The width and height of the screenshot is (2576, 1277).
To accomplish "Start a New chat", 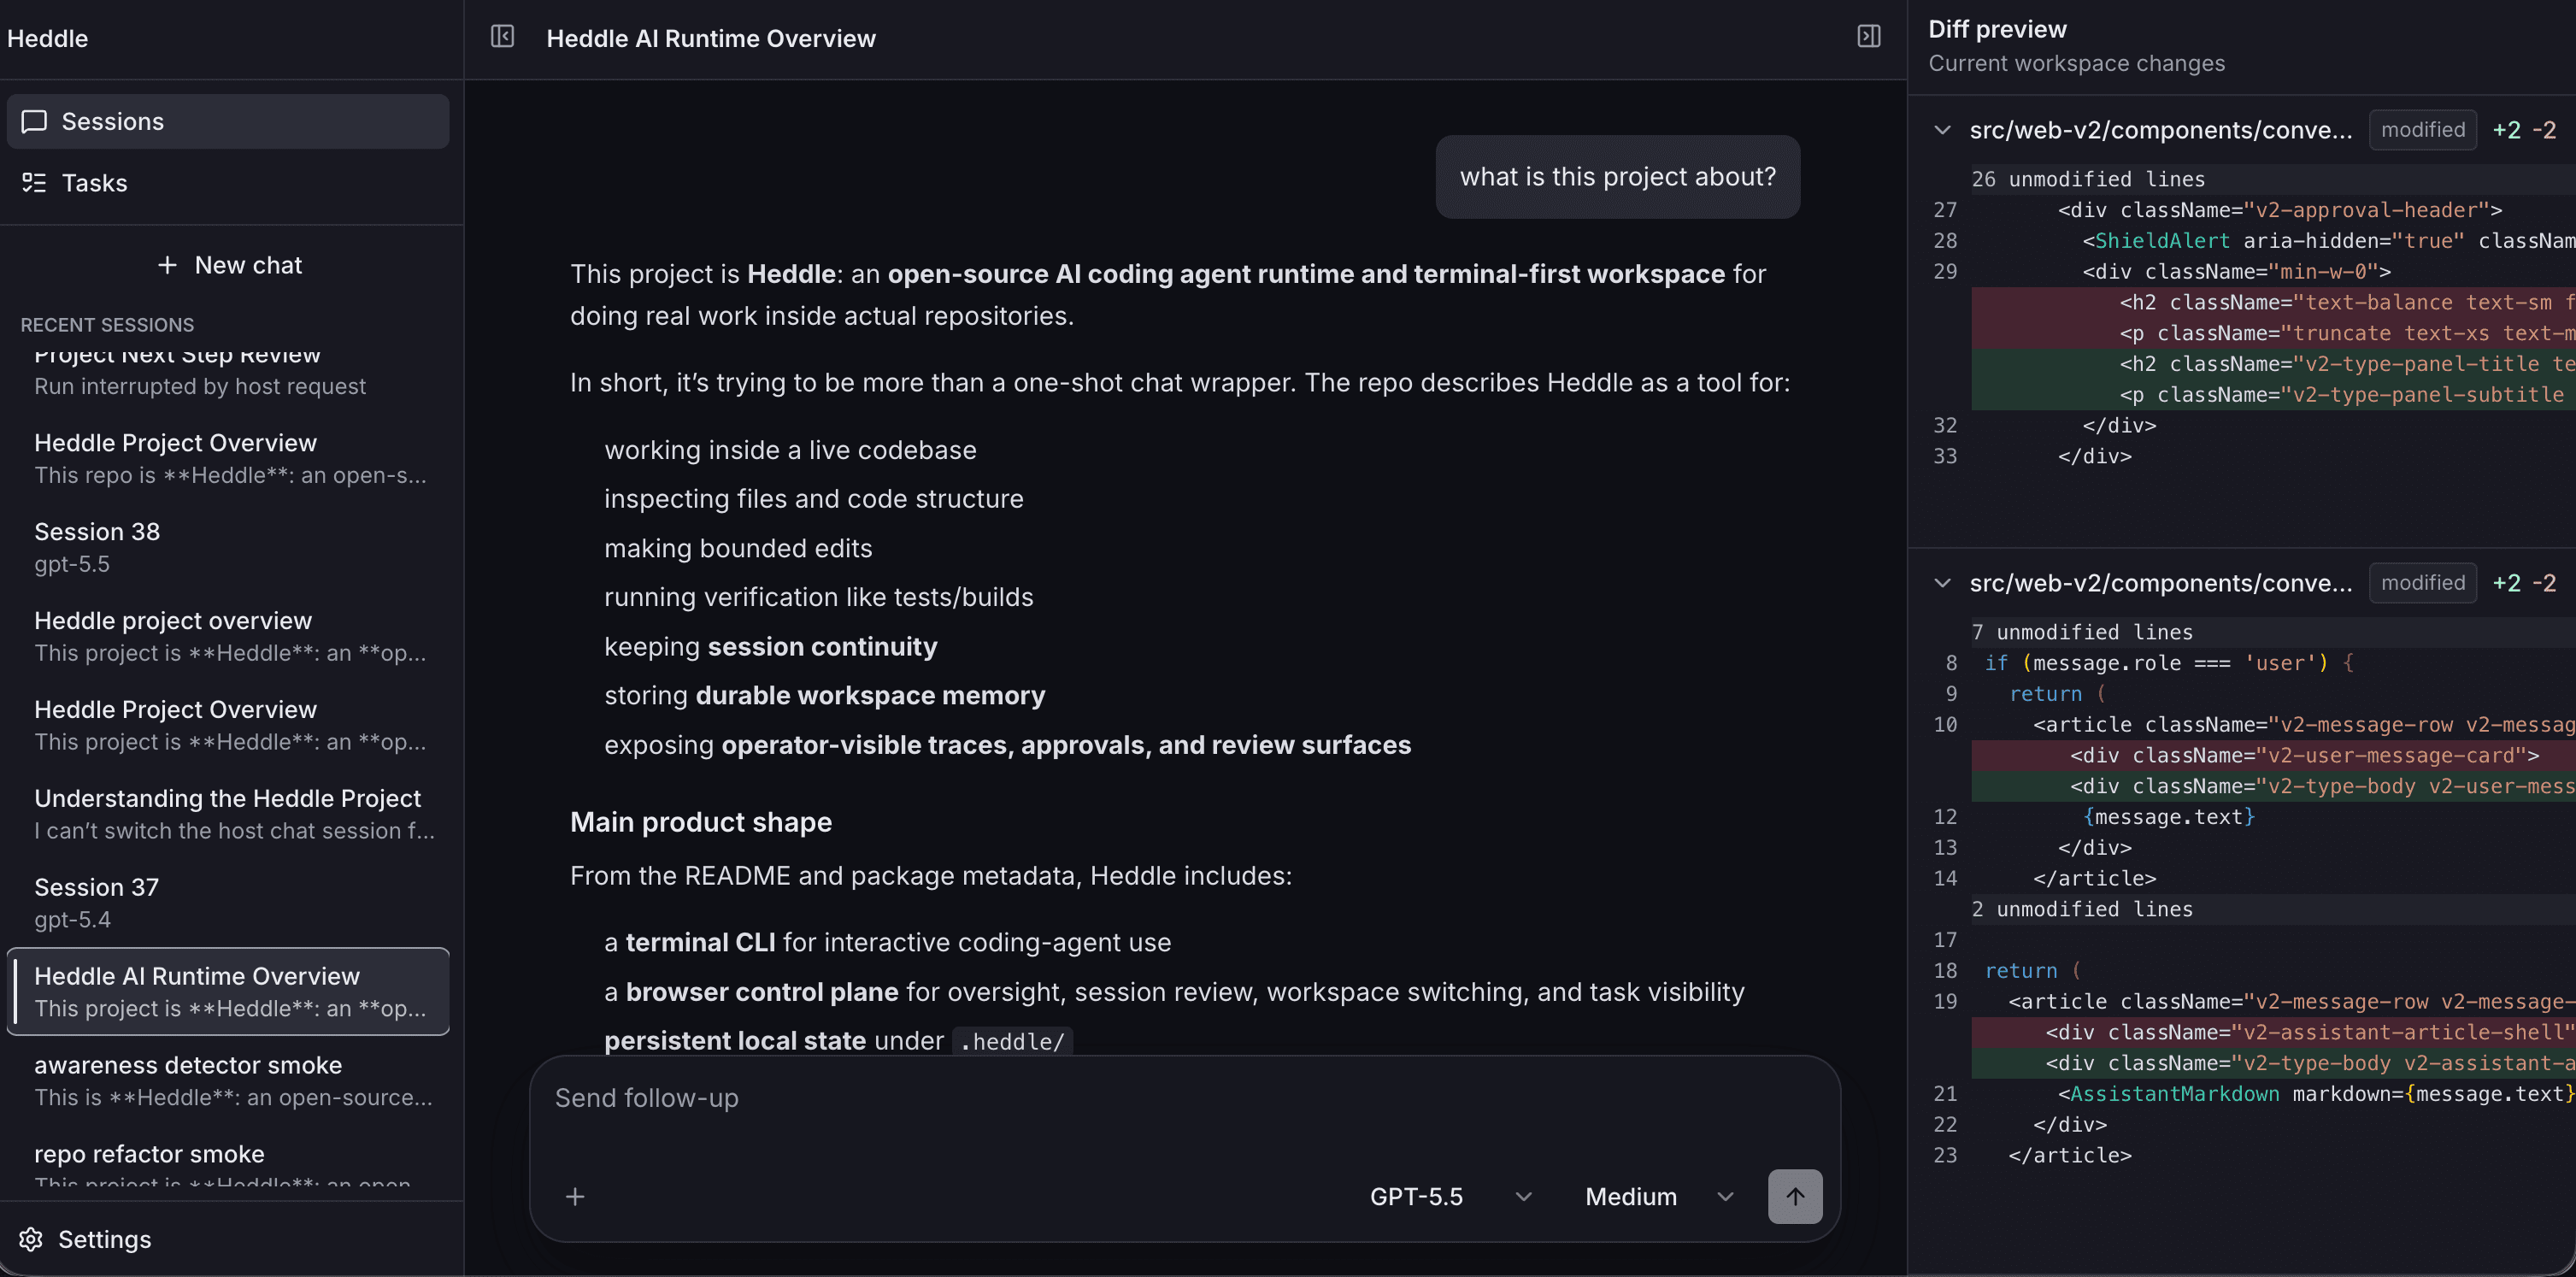I will pos(229,265).
